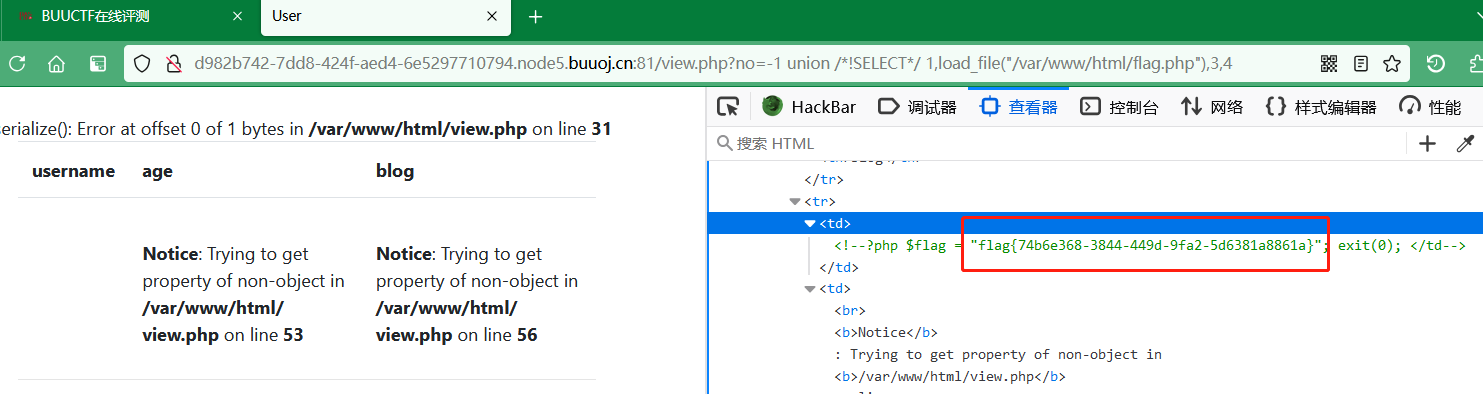Activate the element picker tool
This screenshot has height=394, width=1483.
[x=728, y=106]
